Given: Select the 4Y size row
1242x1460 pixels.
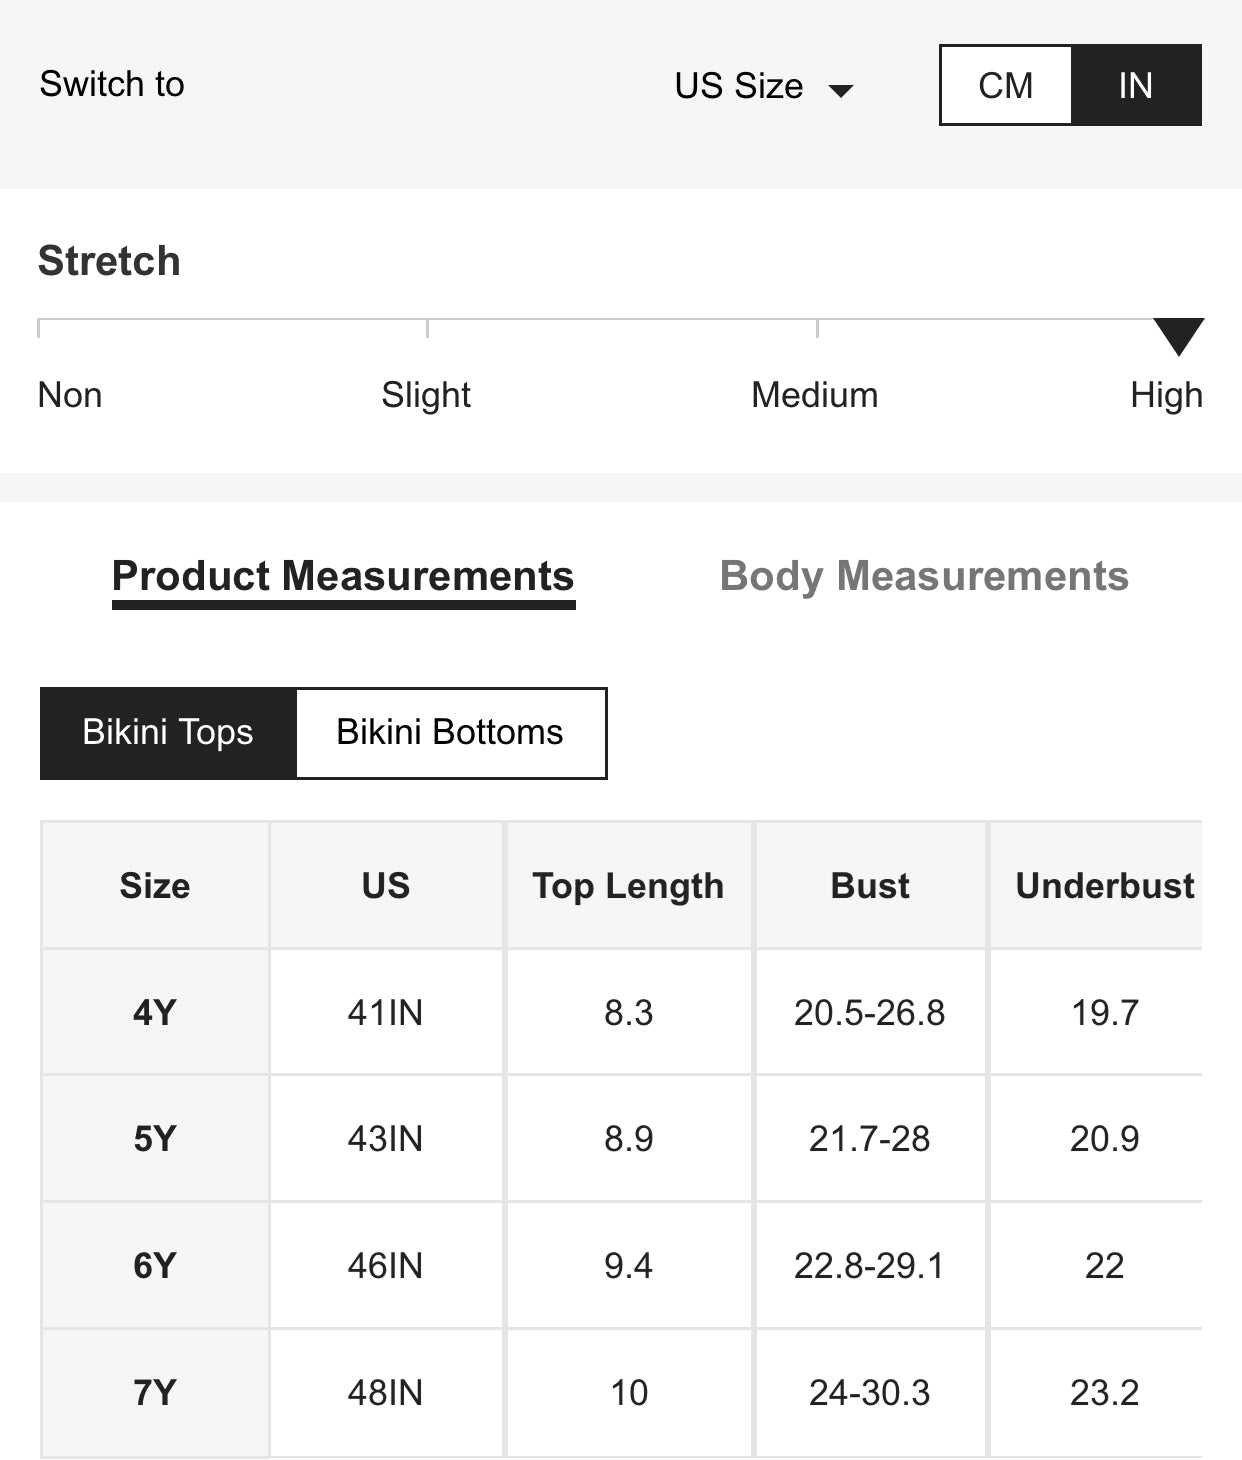Looking at the screenshot, I should coord(155,1013).
